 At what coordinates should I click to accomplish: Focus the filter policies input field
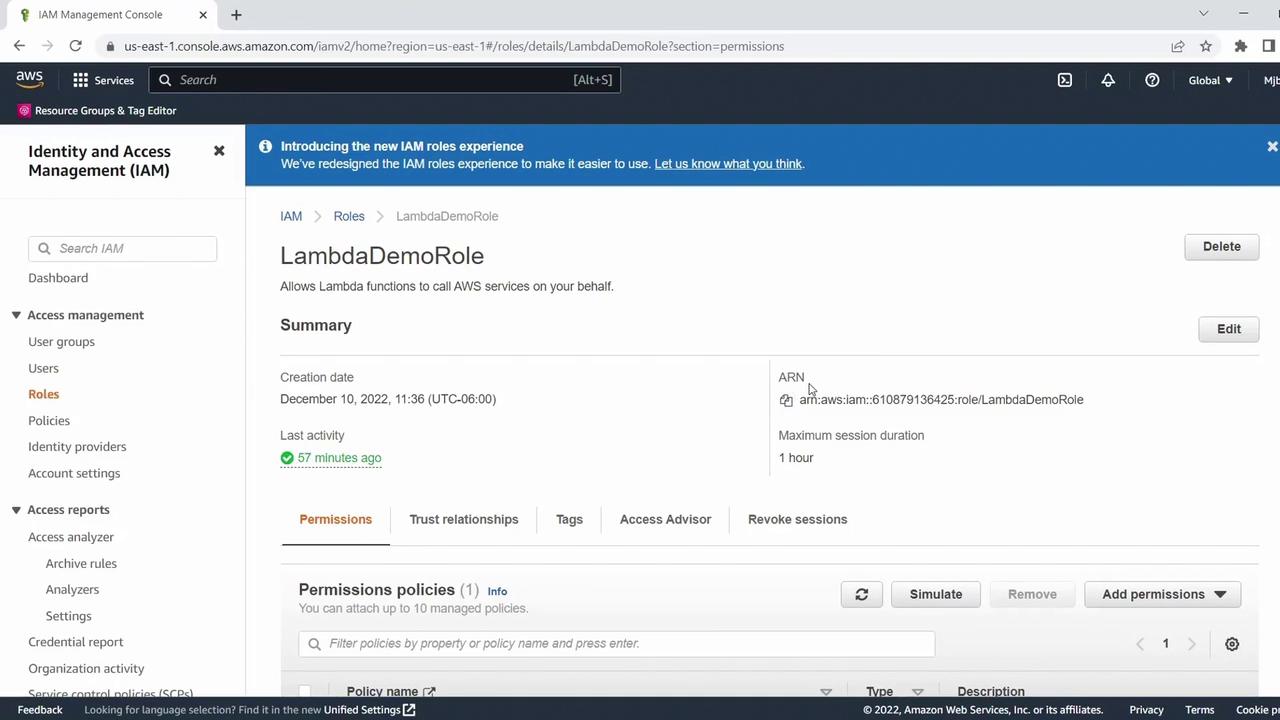(616, 644)
